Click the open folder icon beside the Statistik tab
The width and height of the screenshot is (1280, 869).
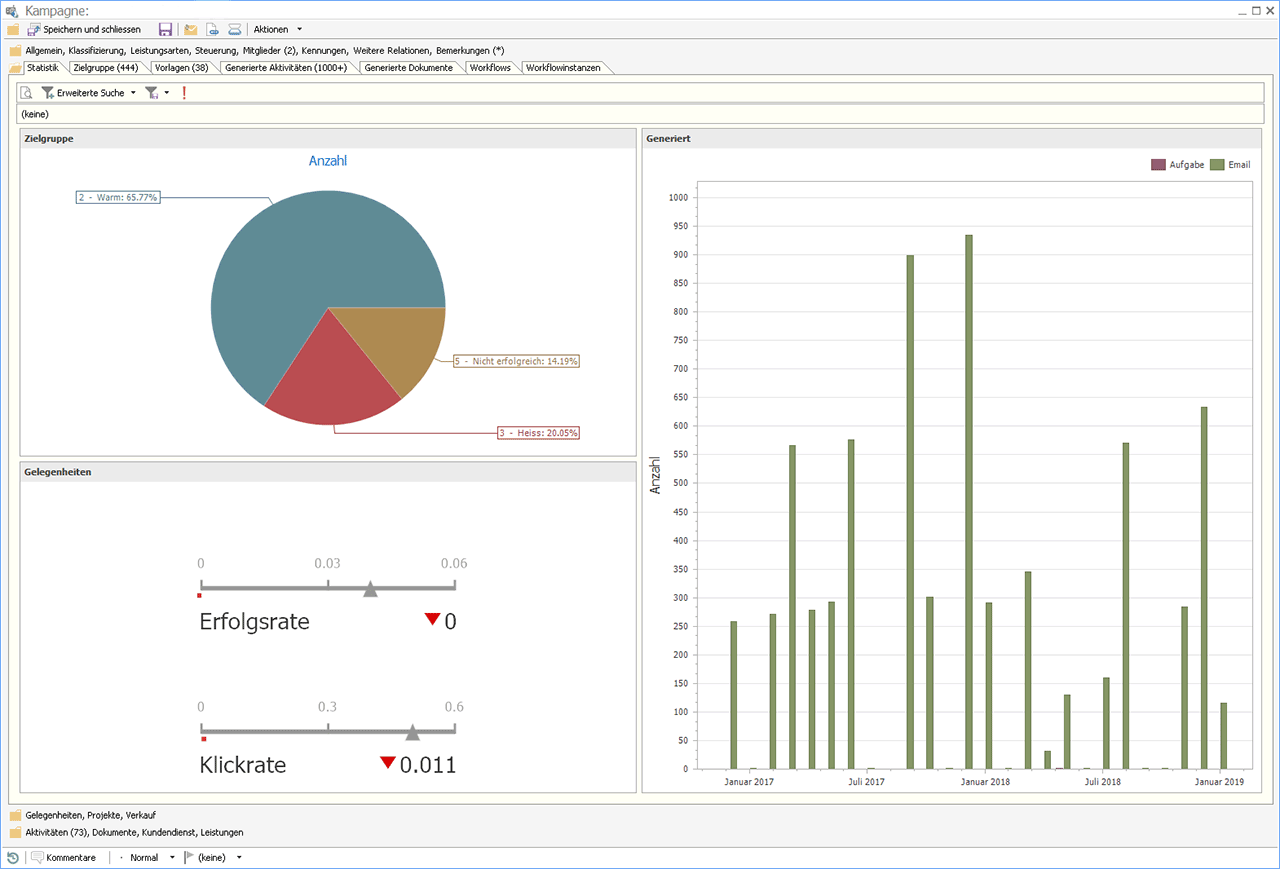[15, 68]
